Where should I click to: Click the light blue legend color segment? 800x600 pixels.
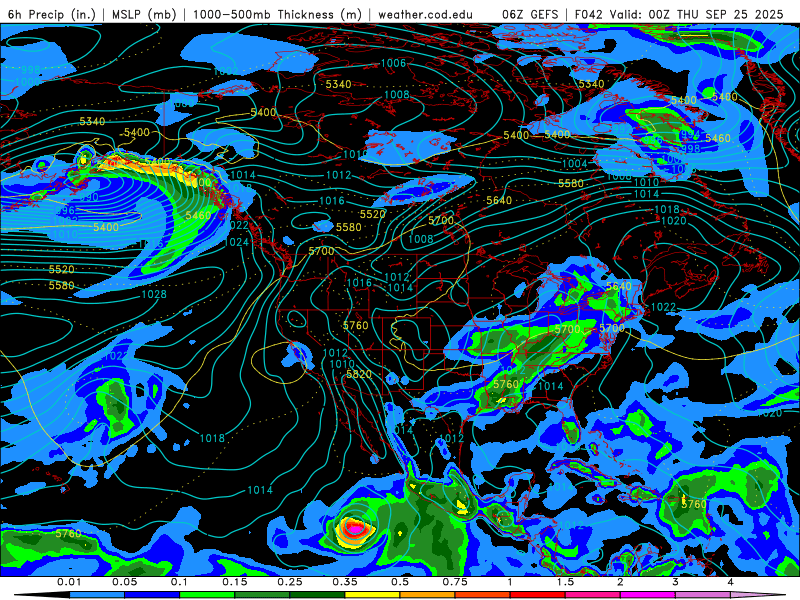(x=97, y=595)
